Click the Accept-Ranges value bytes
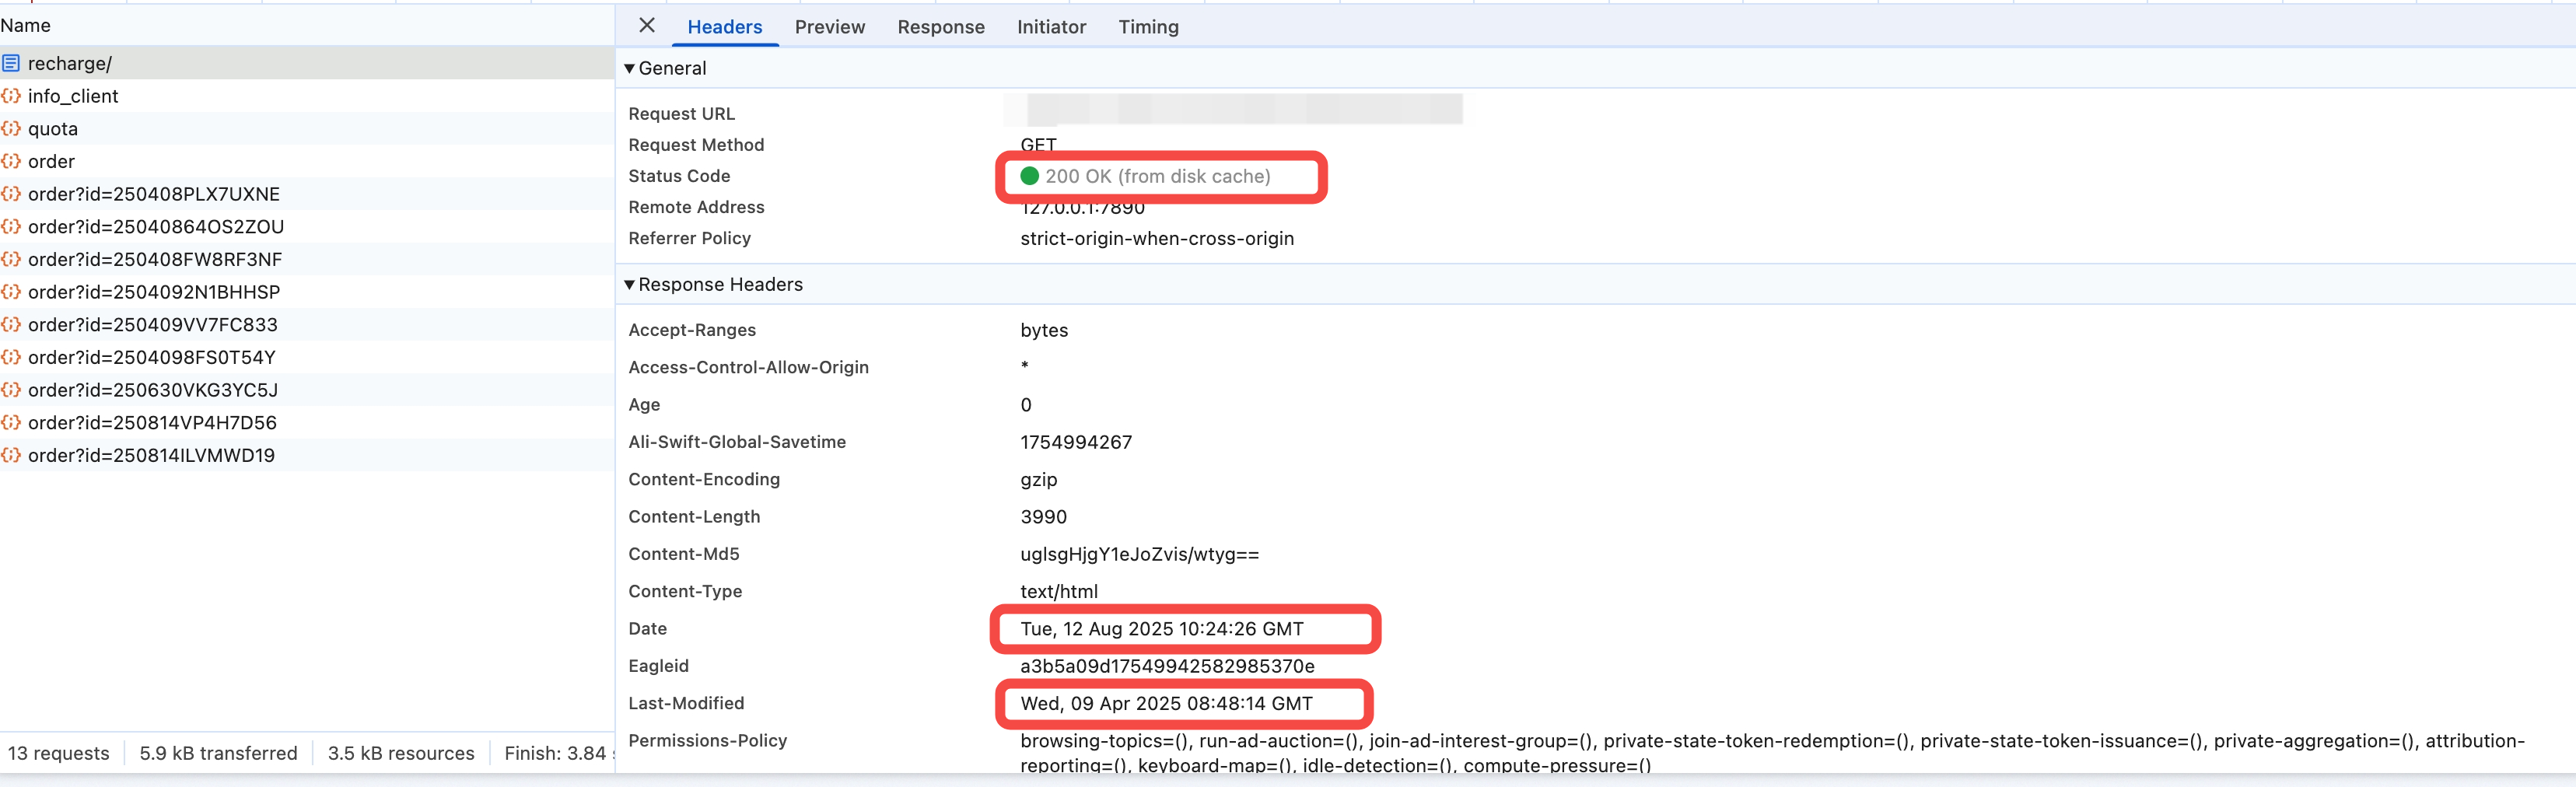This screenshot has width=2576, height=787. point(1044,330)
